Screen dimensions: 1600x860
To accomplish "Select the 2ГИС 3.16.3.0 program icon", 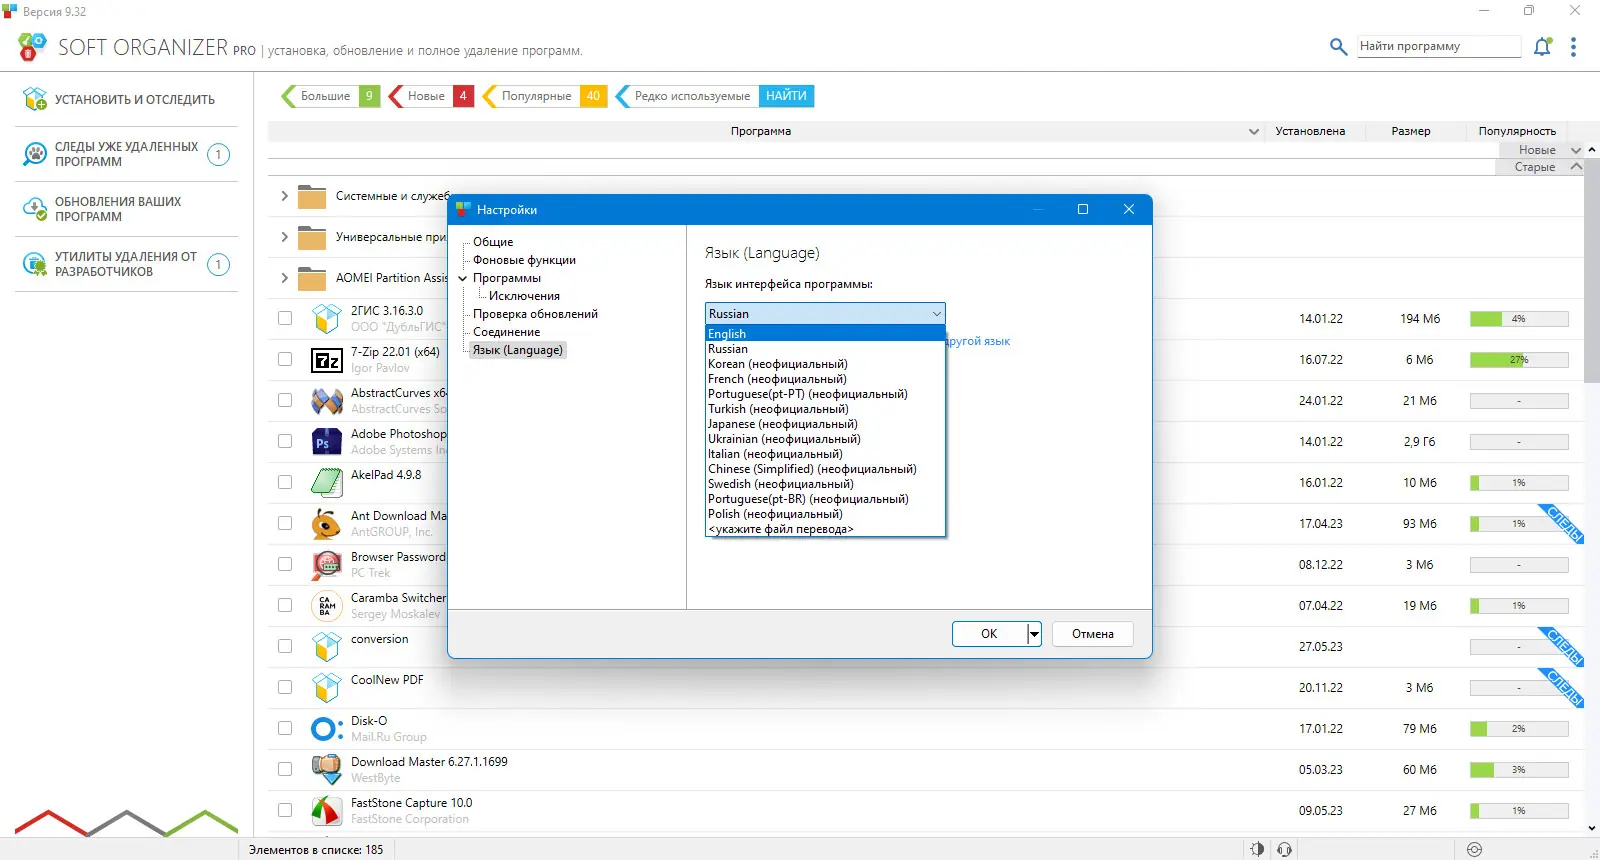I will coord(327,319).
